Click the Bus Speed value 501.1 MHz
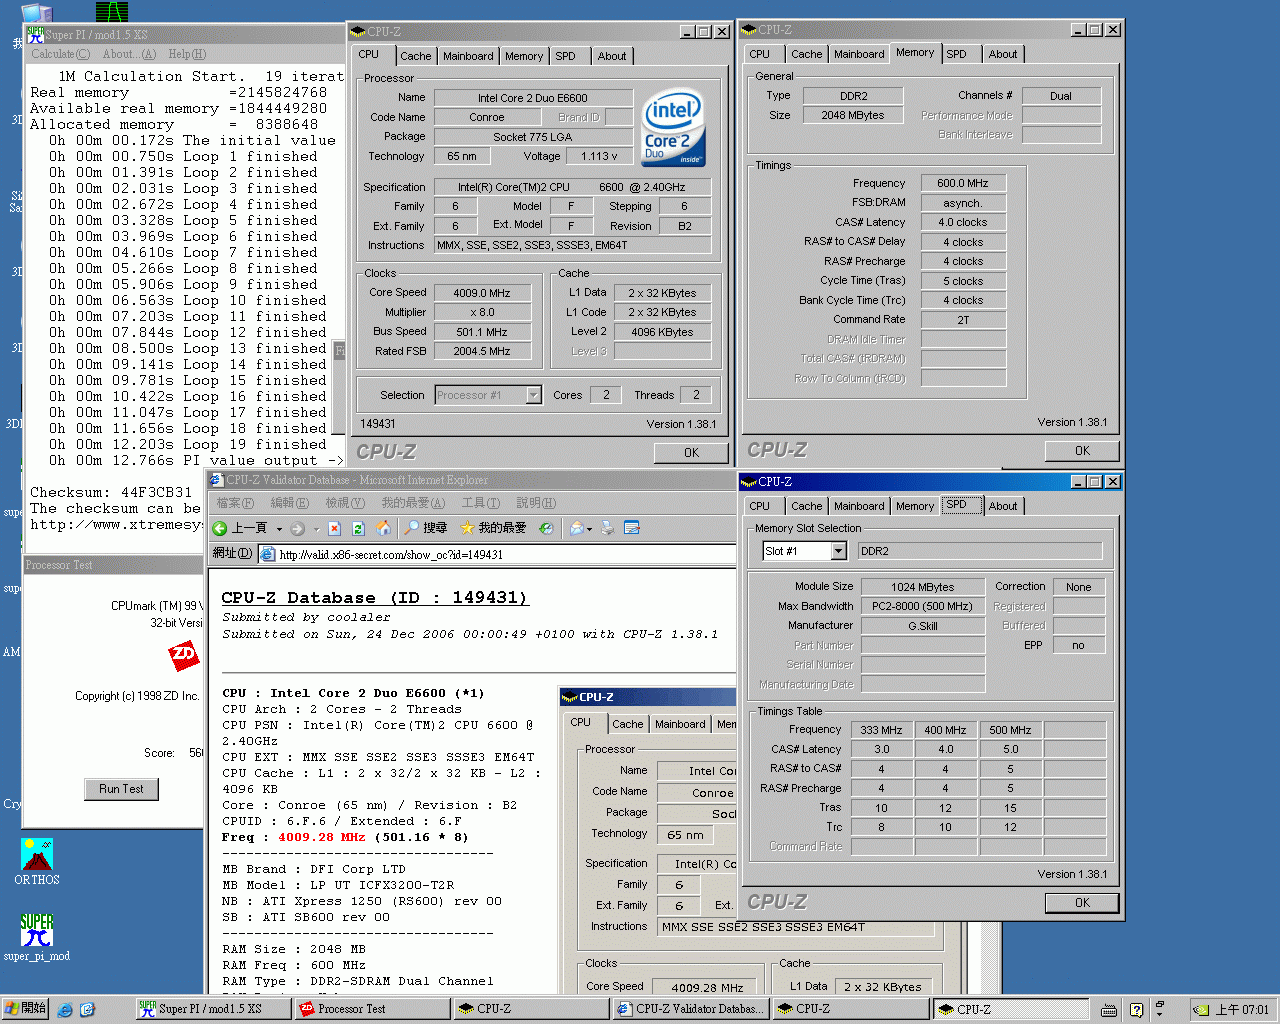The height and width of the screenshot is (1024, 1280). (482, 332)
